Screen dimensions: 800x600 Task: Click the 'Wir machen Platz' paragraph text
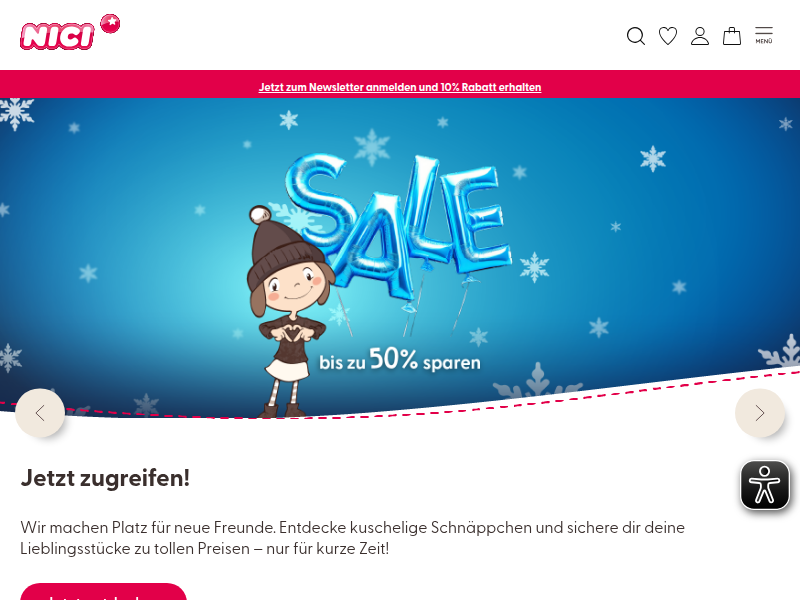pos(353,538)
